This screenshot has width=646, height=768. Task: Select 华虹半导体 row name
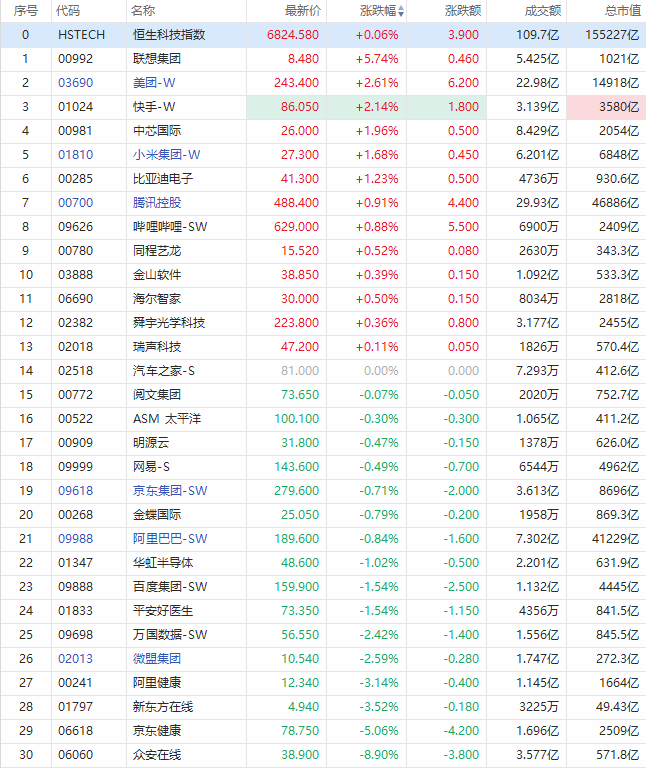[163, 563]
